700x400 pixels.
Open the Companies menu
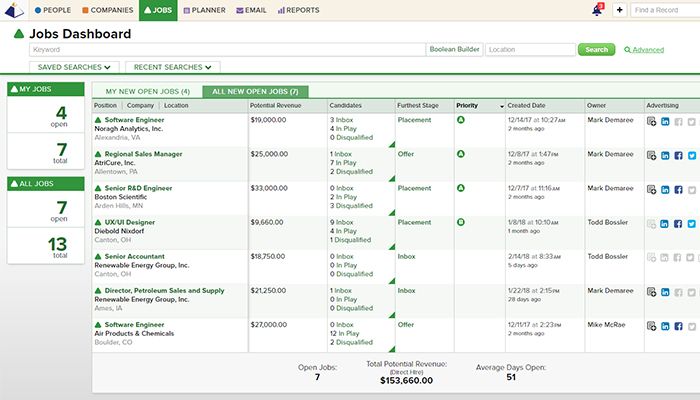point(104,10)
